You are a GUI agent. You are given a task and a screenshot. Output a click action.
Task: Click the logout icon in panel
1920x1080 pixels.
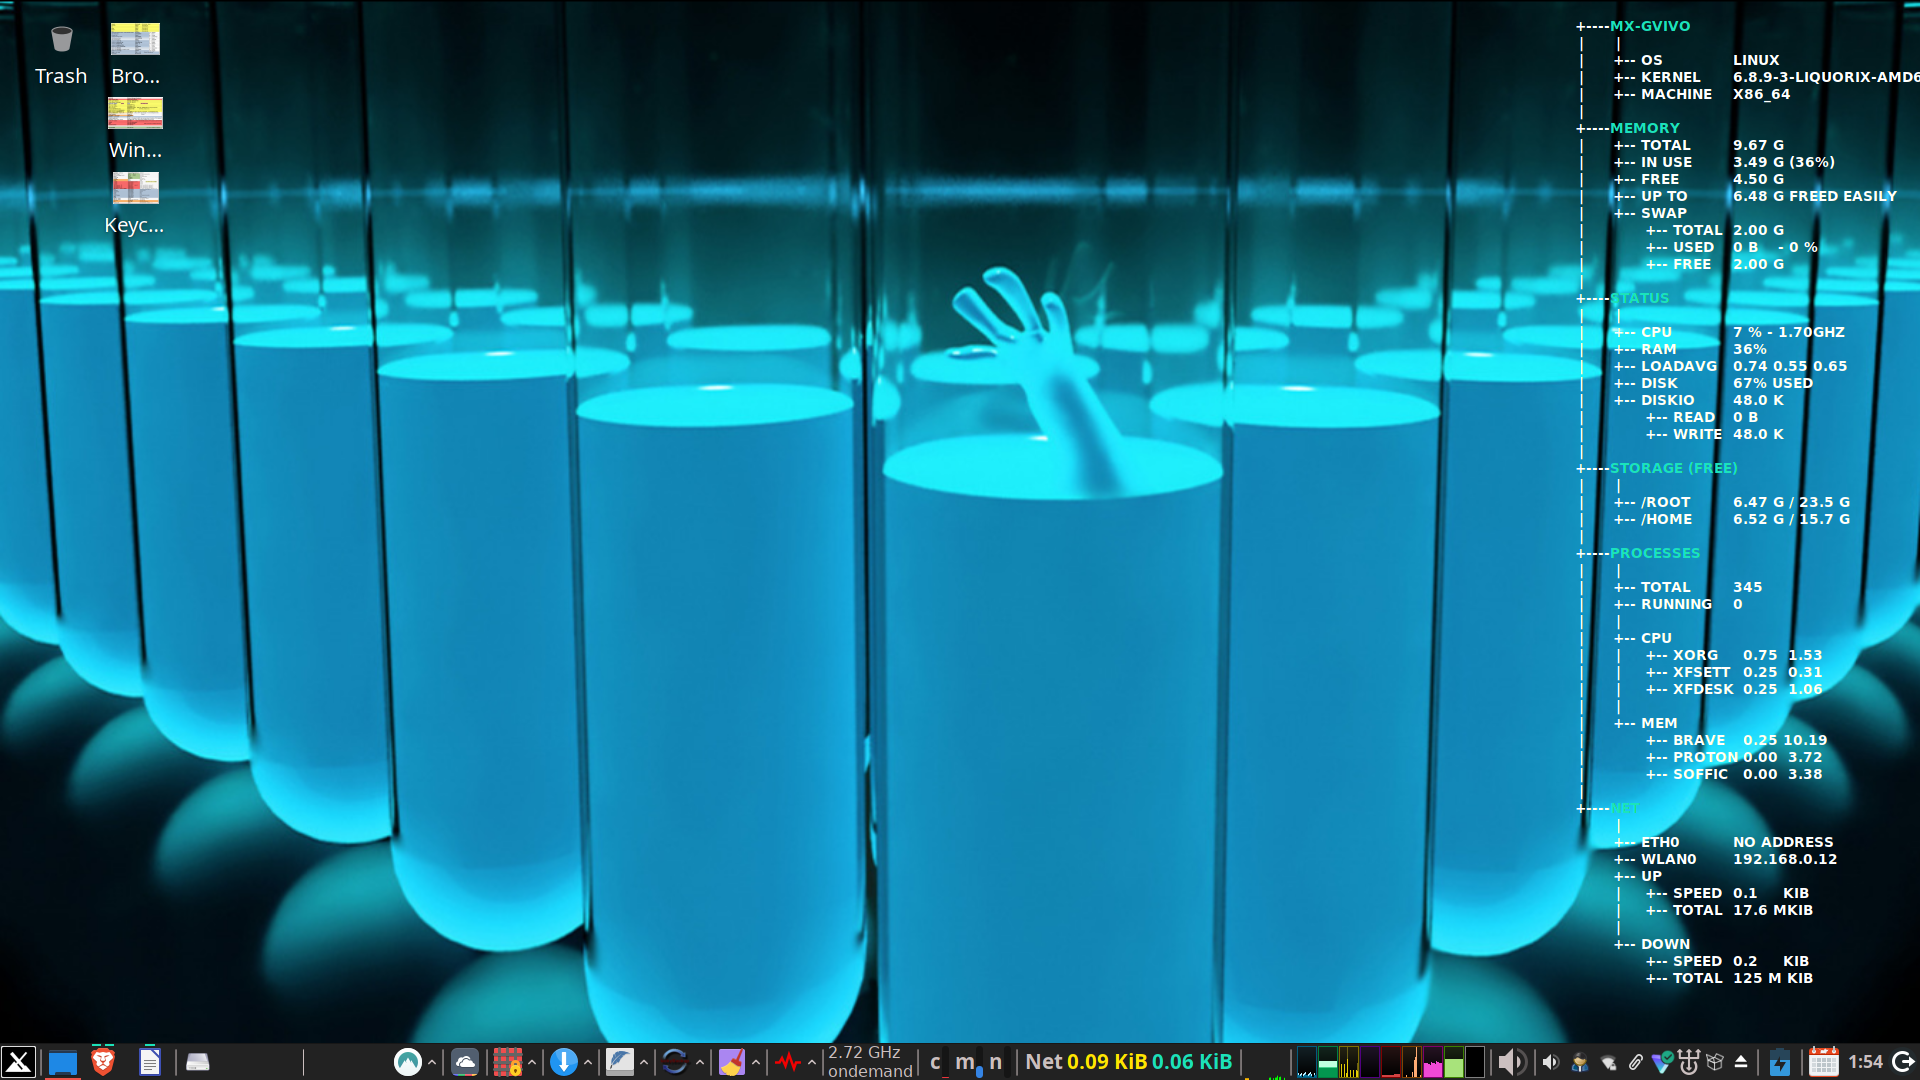click(x=1904, y=1062)
